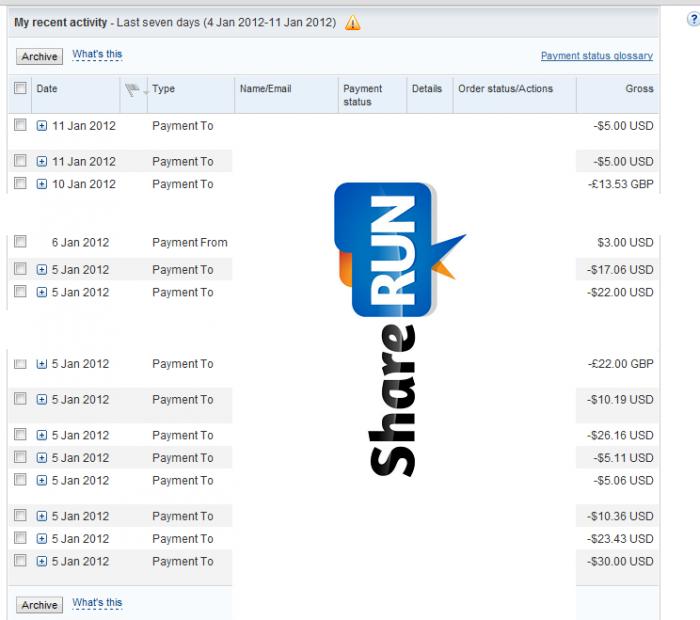Open What's this link below the table

97,603
